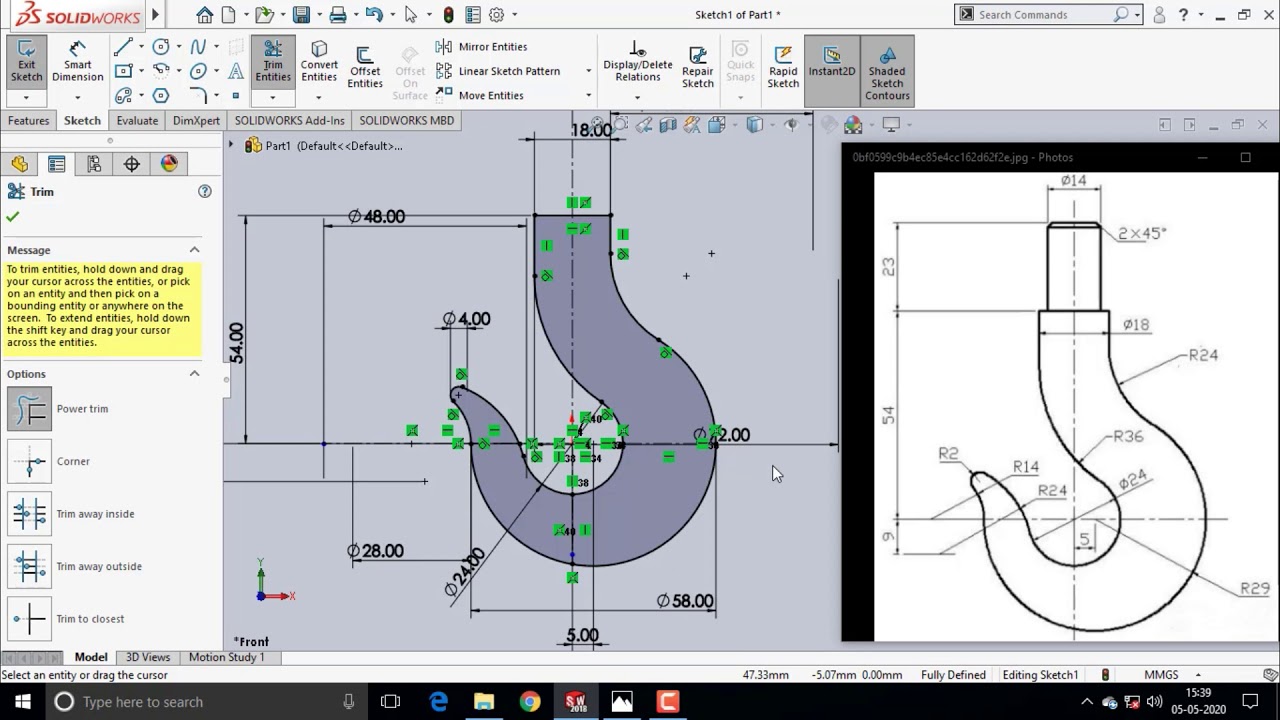The width and height of the screenshot is (1280, 720).
Task: Select the Ellipse sketch tool
Action: (x=198, y=71)
